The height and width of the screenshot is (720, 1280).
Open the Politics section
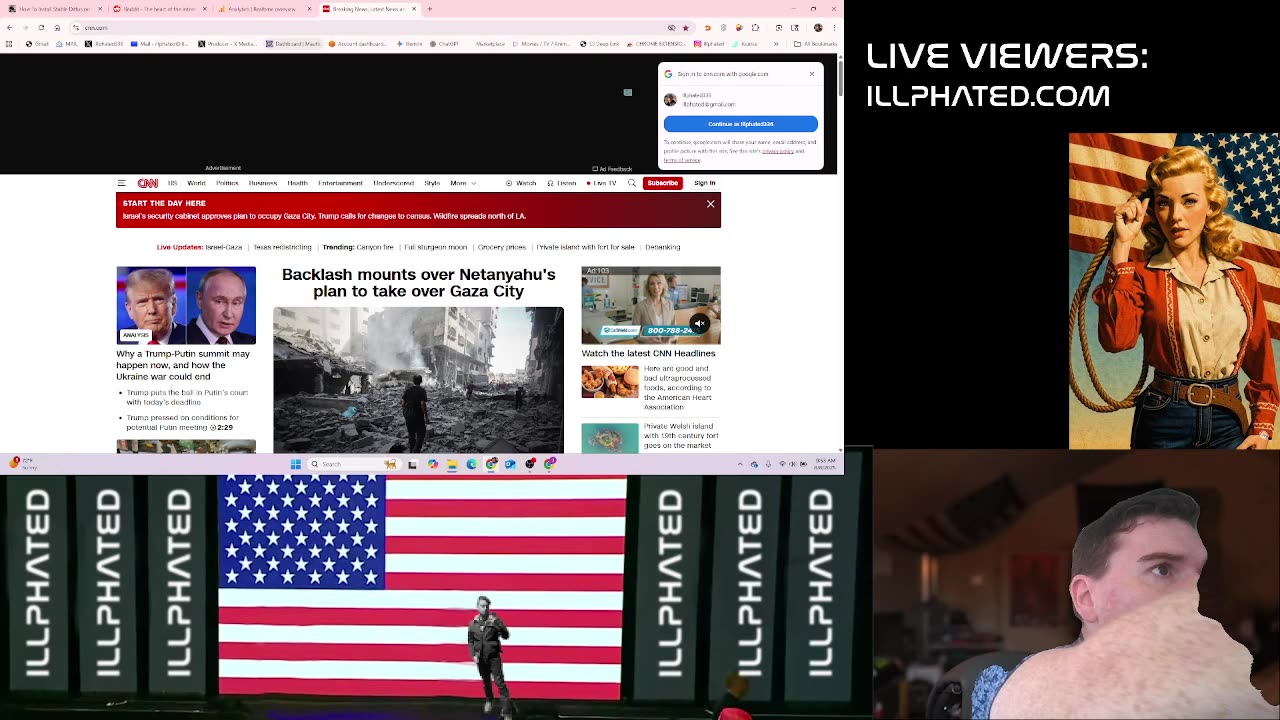[227, 183]
